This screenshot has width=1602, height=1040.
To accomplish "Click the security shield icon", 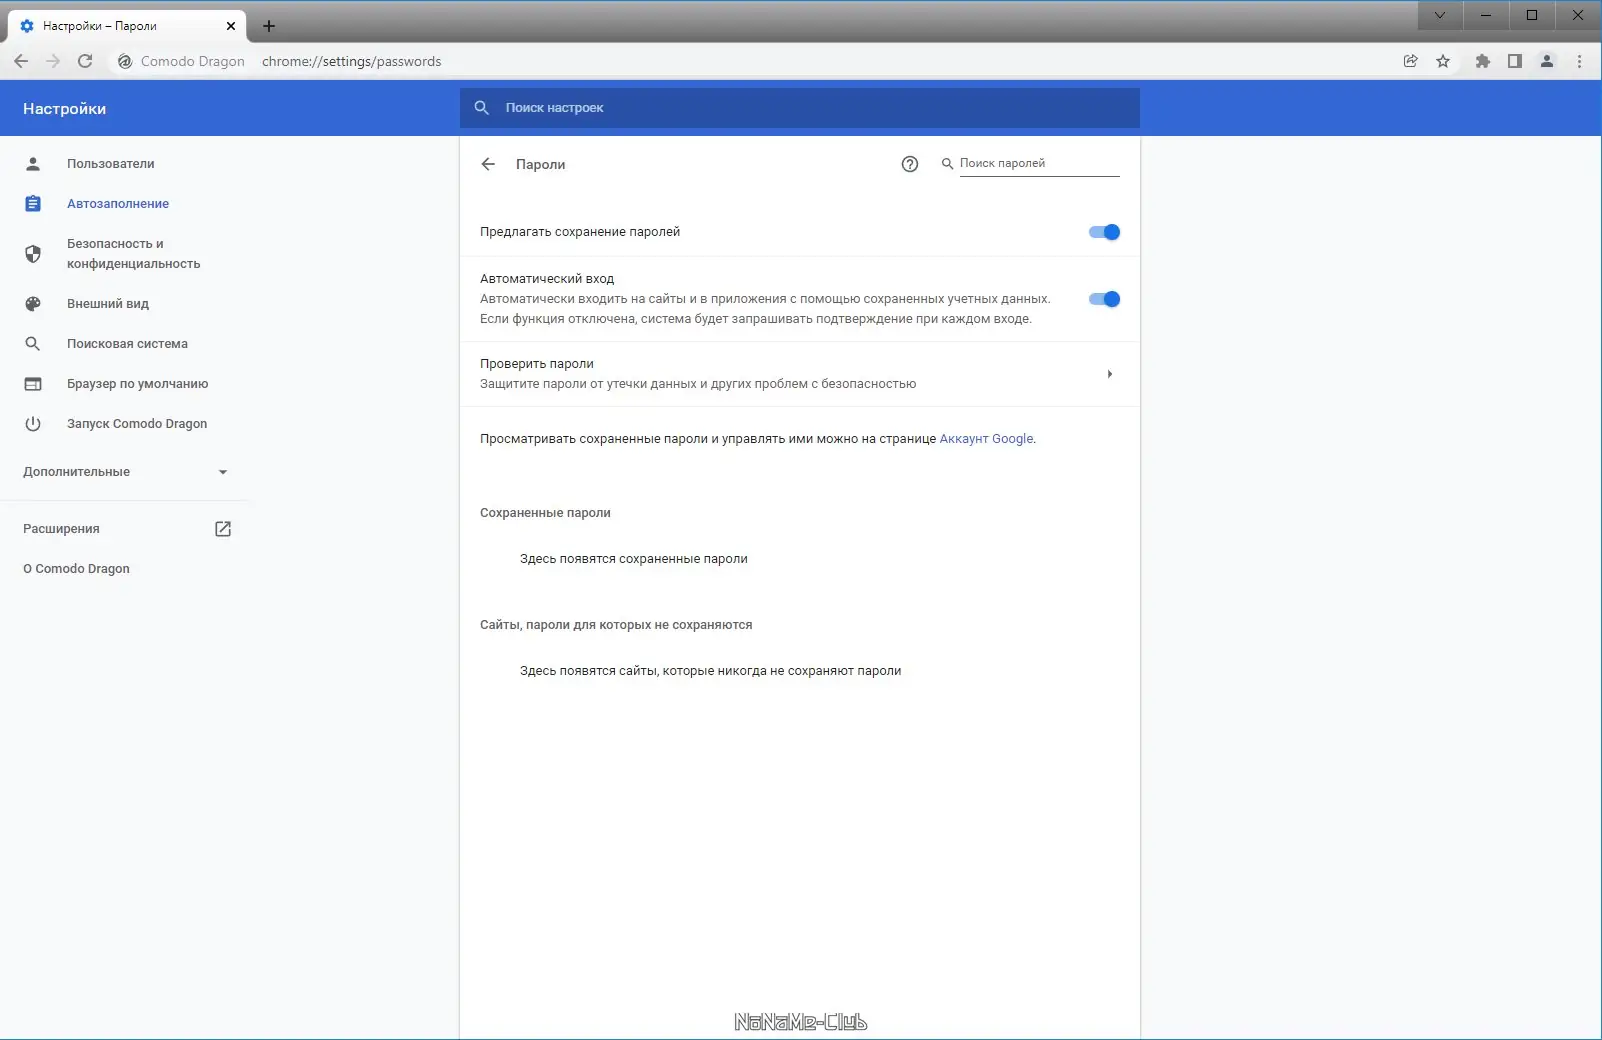I will tap(33, 254).
